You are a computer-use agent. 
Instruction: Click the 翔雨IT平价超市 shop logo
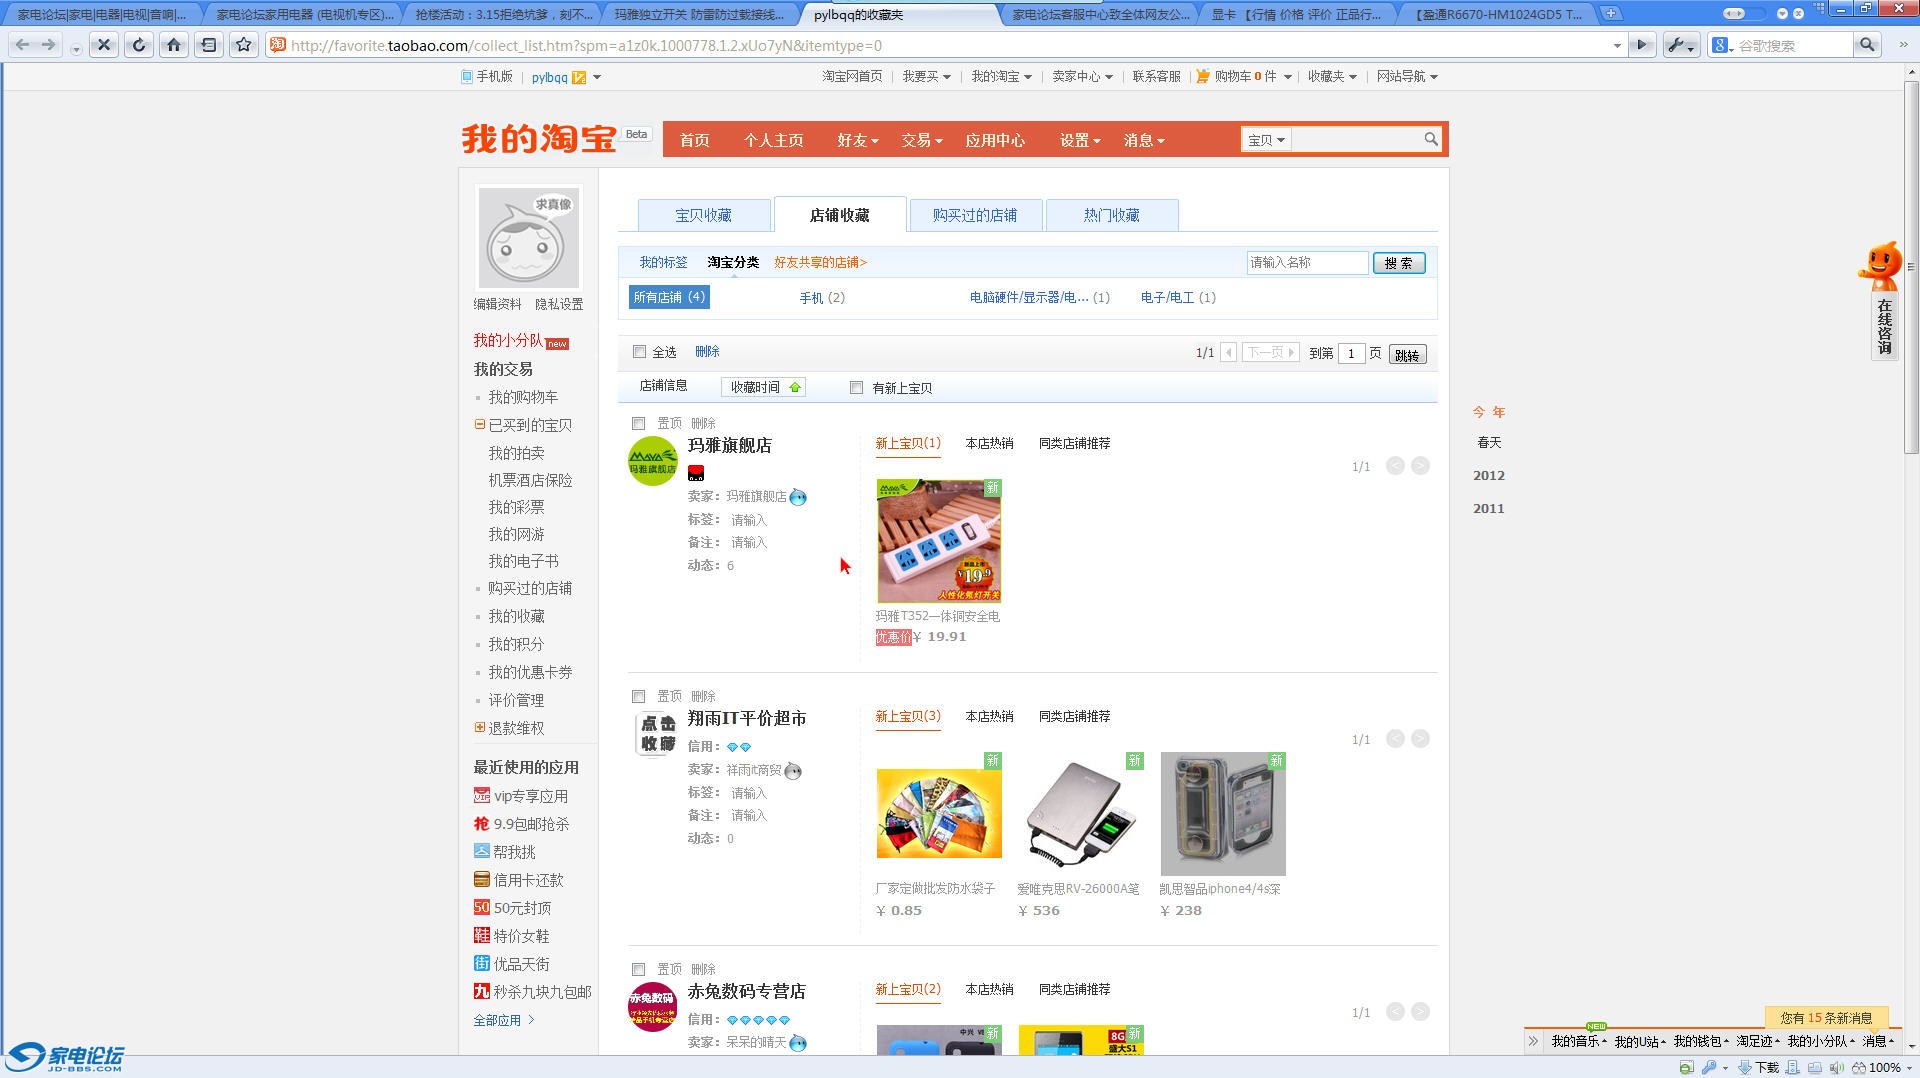[656, 734]
